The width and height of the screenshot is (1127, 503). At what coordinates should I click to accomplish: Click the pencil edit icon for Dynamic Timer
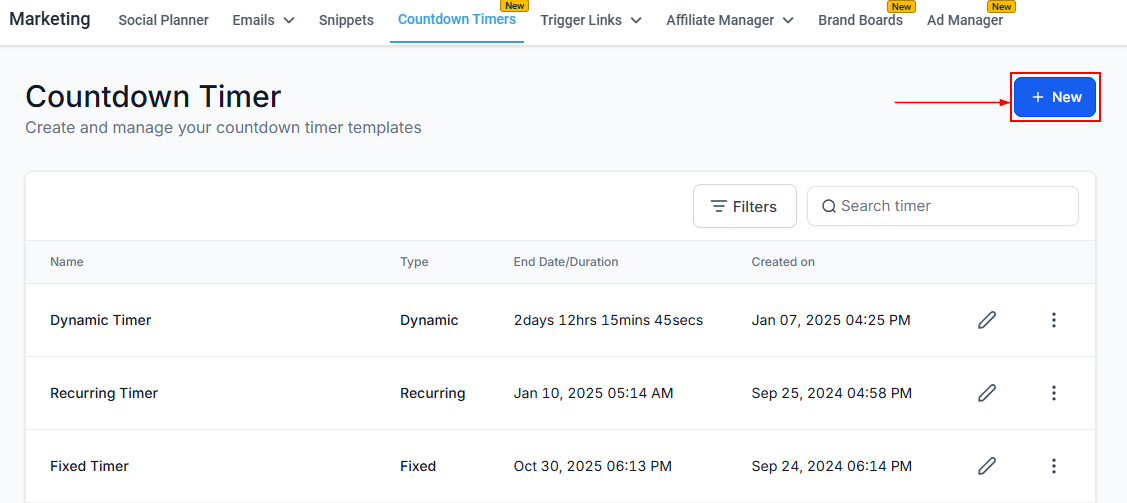point(987,320)
